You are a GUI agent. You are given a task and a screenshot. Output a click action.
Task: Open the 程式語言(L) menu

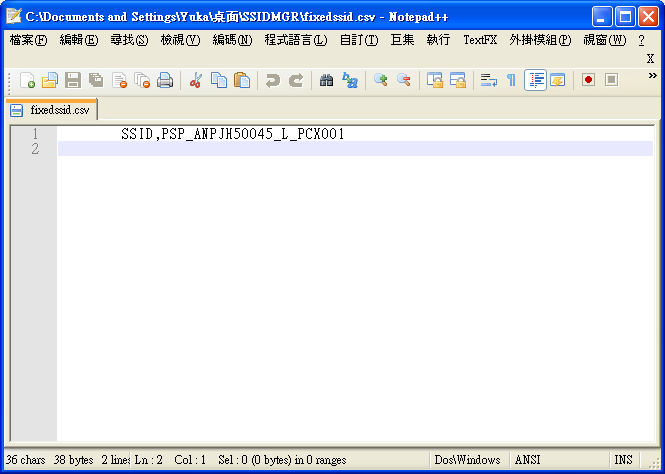click(x=295, y=40)
